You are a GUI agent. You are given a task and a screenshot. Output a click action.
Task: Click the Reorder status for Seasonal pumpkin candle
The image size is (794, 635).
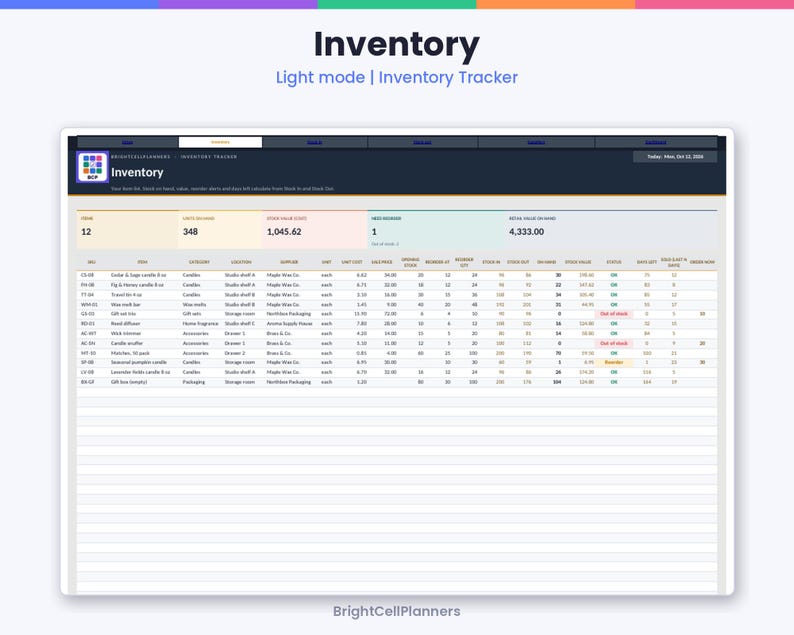coord(614,363)
